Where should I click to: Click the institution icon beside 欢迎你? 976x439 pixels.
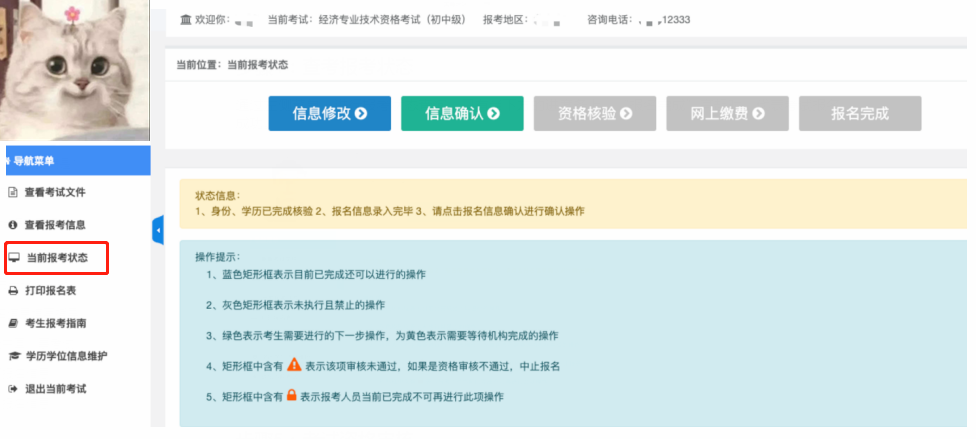[185, 20]
